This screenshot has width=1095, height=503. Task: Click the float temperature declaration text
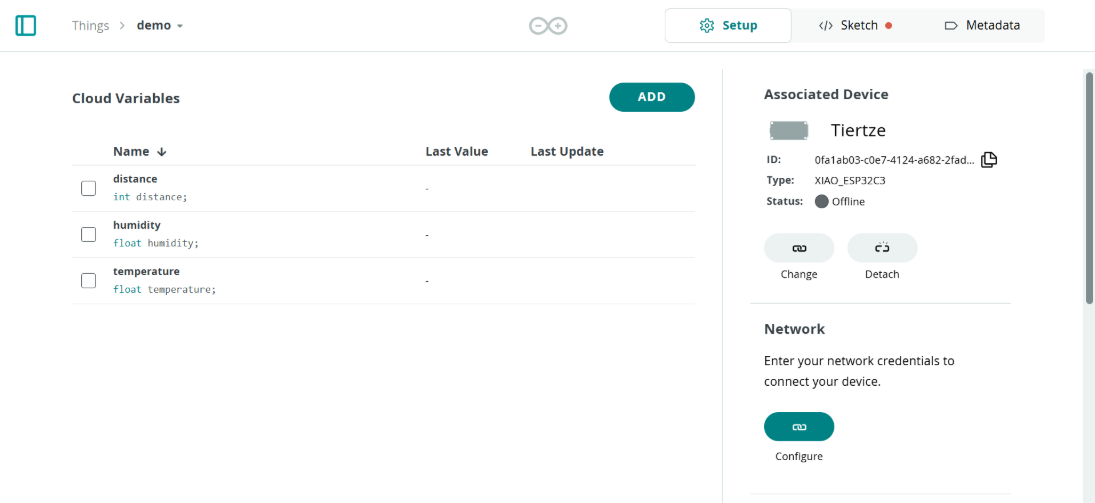click(x=165, y=289)
